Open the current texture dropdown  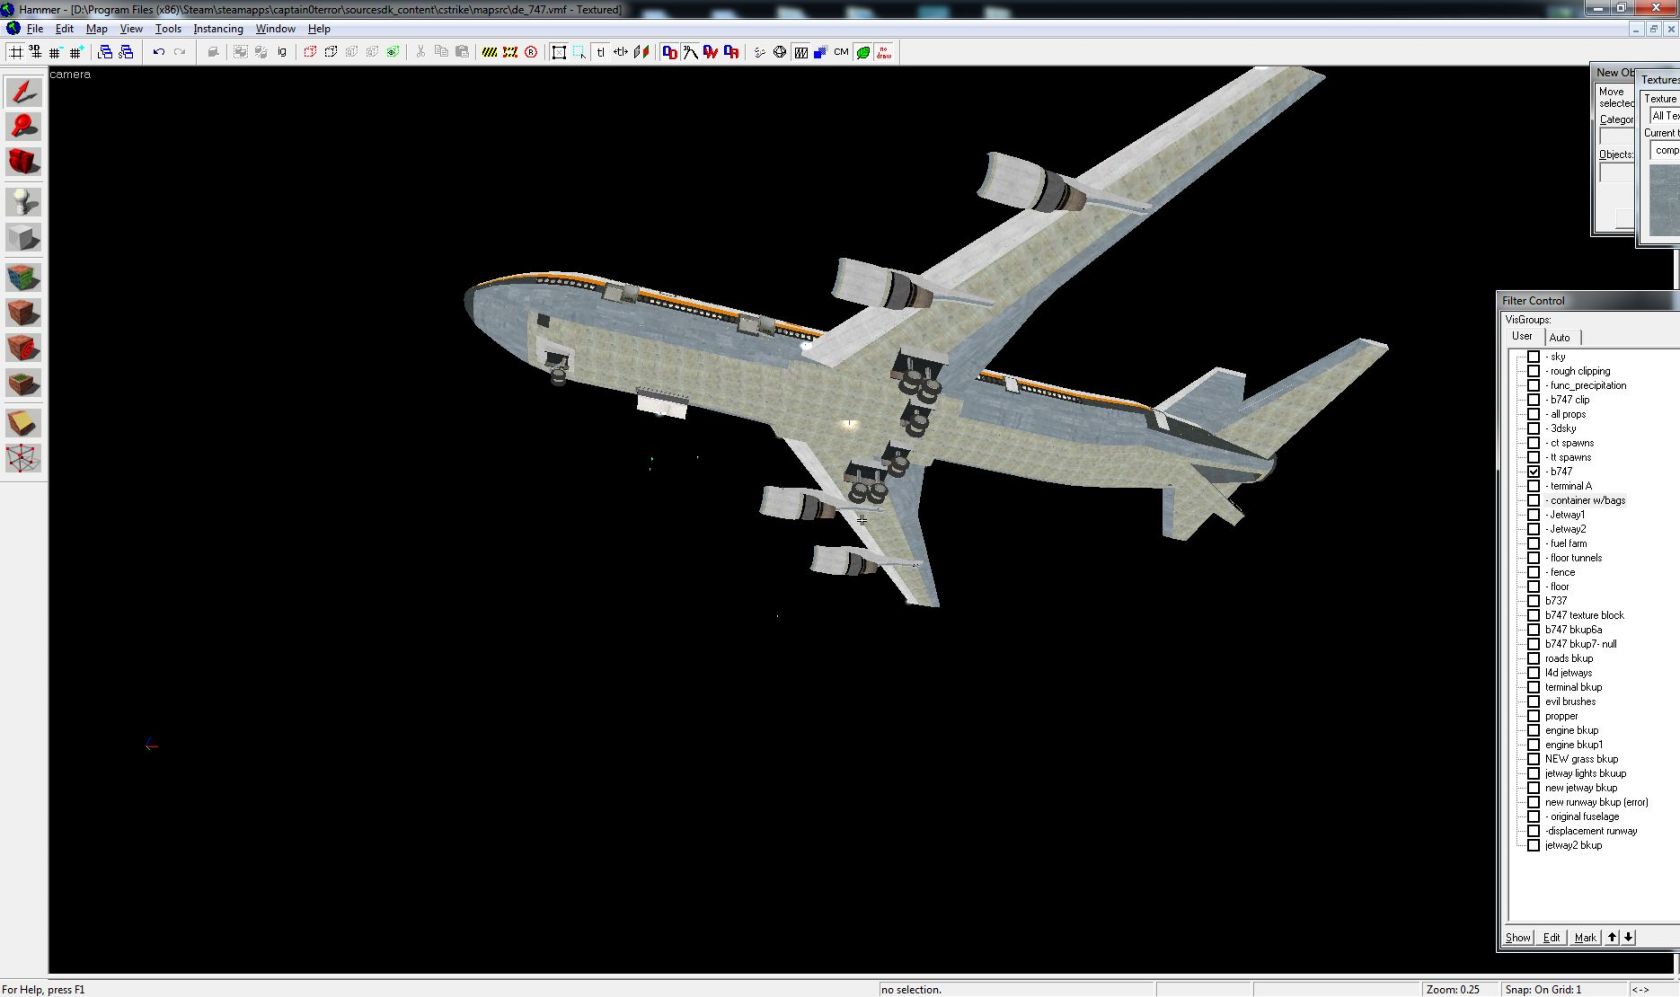[1665, 151]
